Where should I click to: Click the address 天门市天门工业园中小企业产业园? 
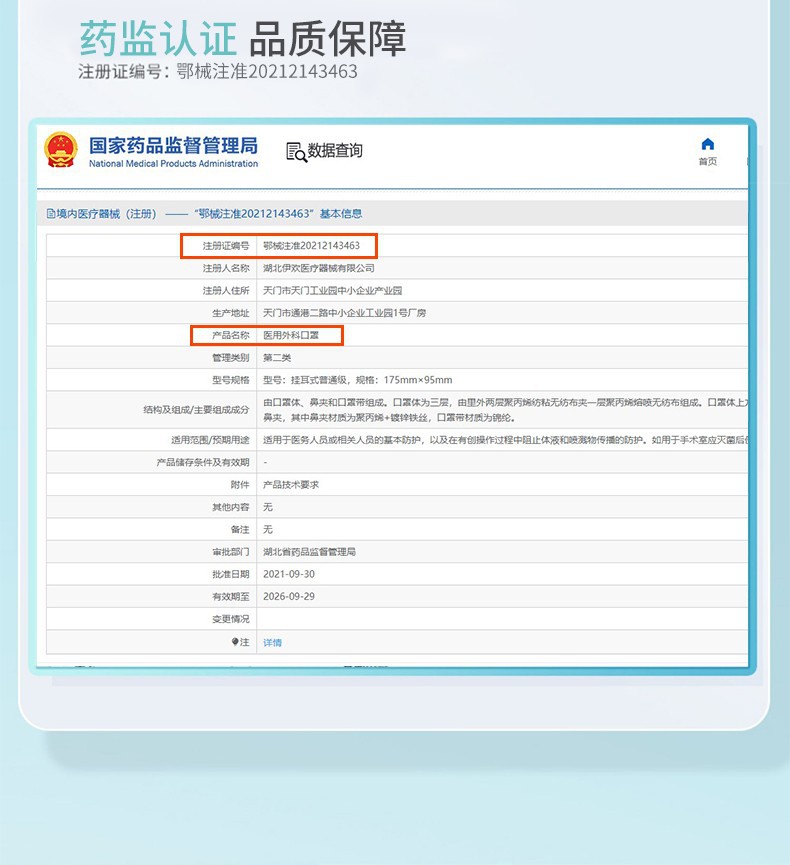tap(332, 290)
